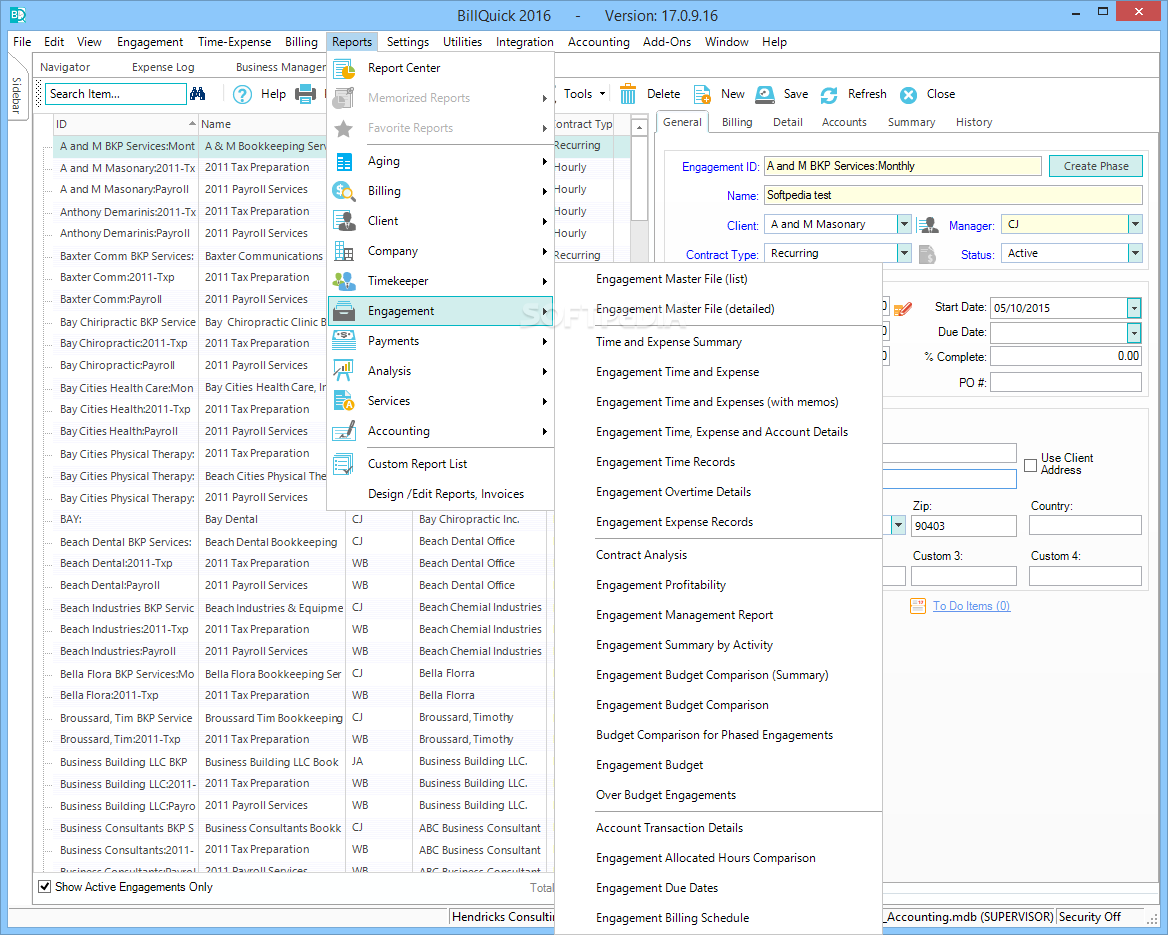Click the PO # input field
The height and width of the screenshot is (935, 1168).
pos(1065,382)
